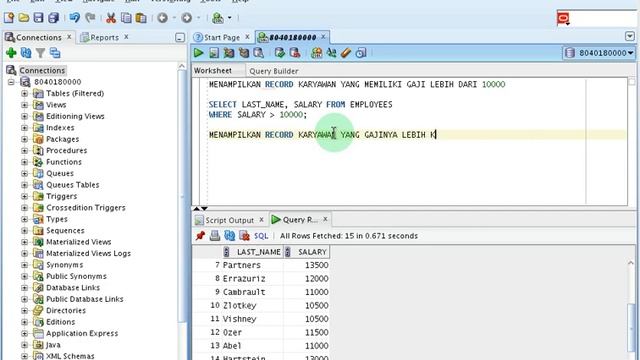Viewport: 640px width, 360px height.
Task: Expand the Tables (Filtered) node
Action: 24,93
